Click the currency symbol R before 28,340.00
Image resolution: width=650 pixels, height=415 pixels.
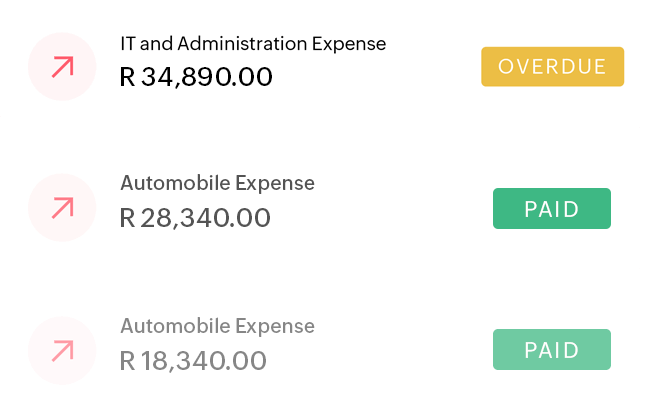click(x=127, y=218)
